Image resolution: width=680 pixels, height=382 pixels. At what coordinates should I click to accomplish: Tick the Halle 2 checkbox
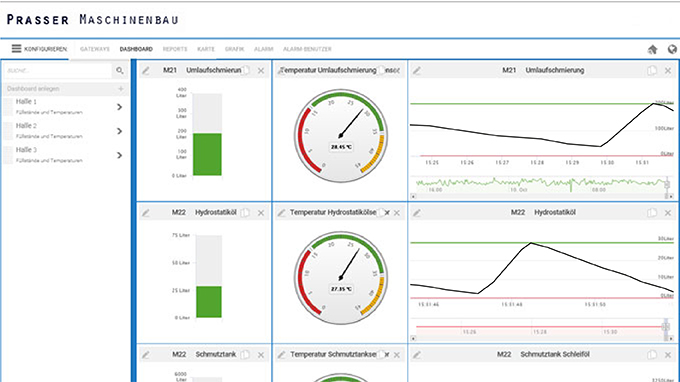click(x=8, y=131)
